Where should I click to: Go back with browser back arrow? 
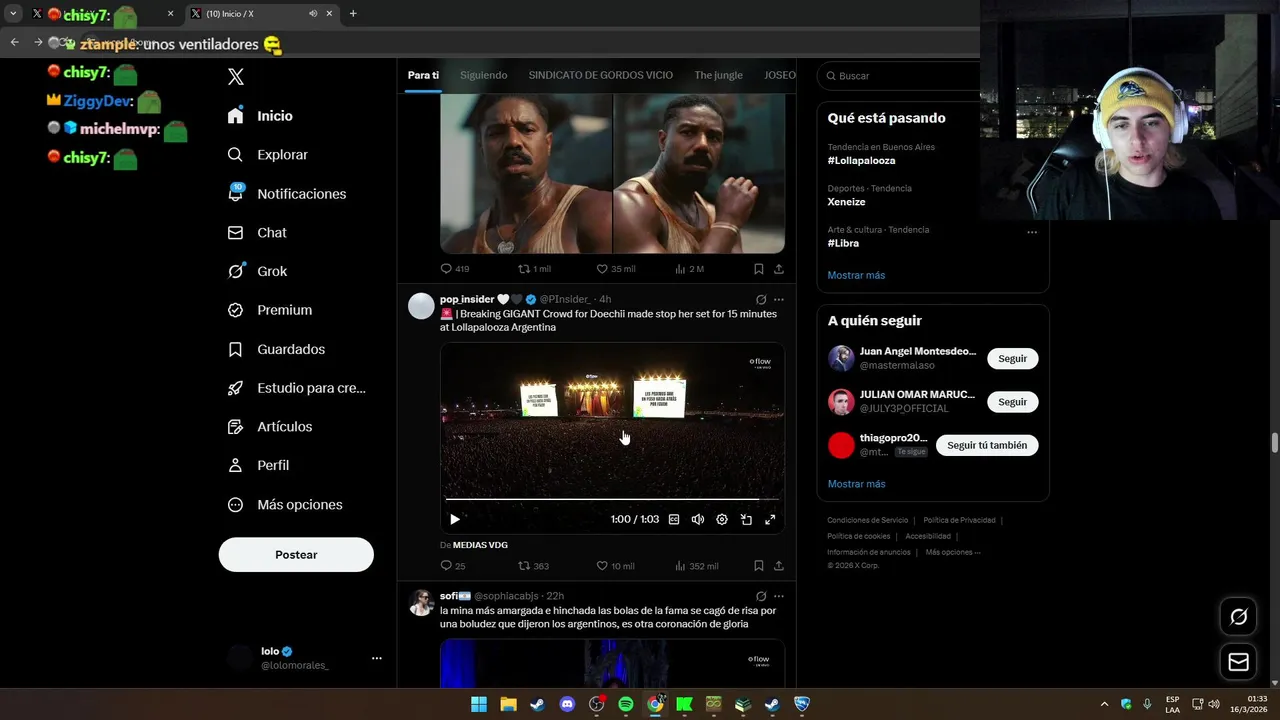(14, 42)
